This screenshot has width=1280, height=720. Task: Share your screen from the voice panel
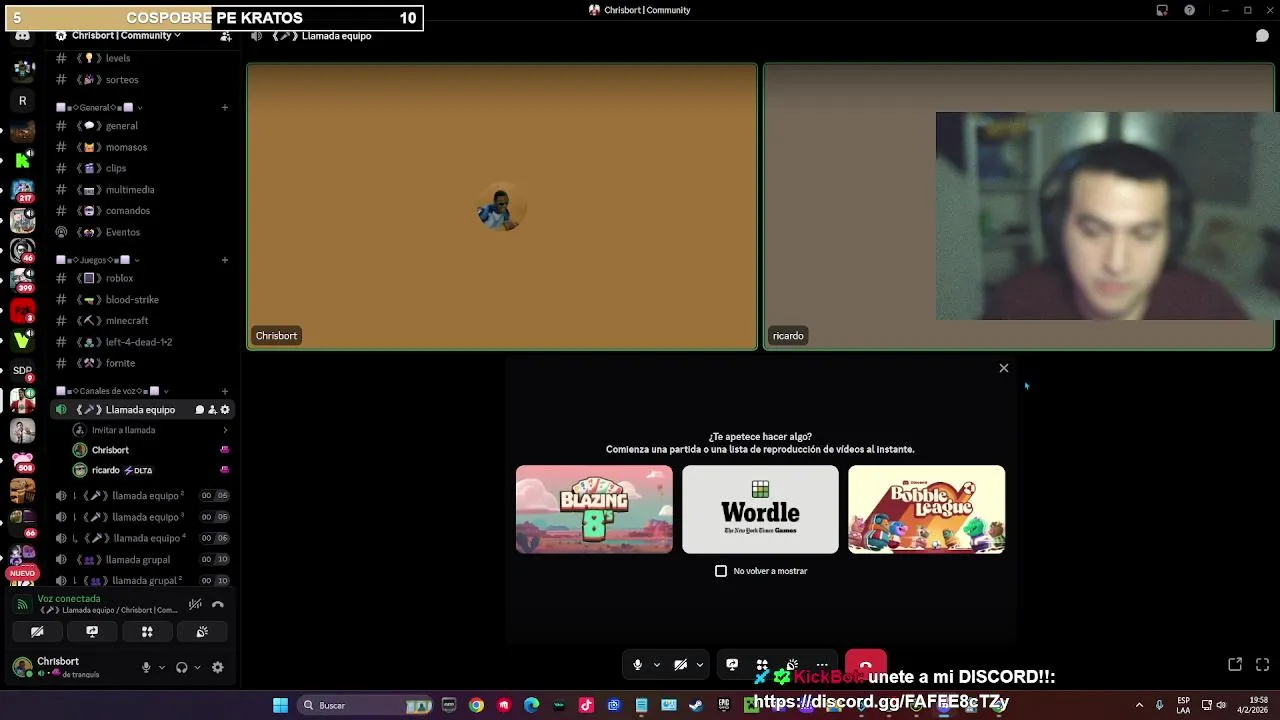point(92,632)
